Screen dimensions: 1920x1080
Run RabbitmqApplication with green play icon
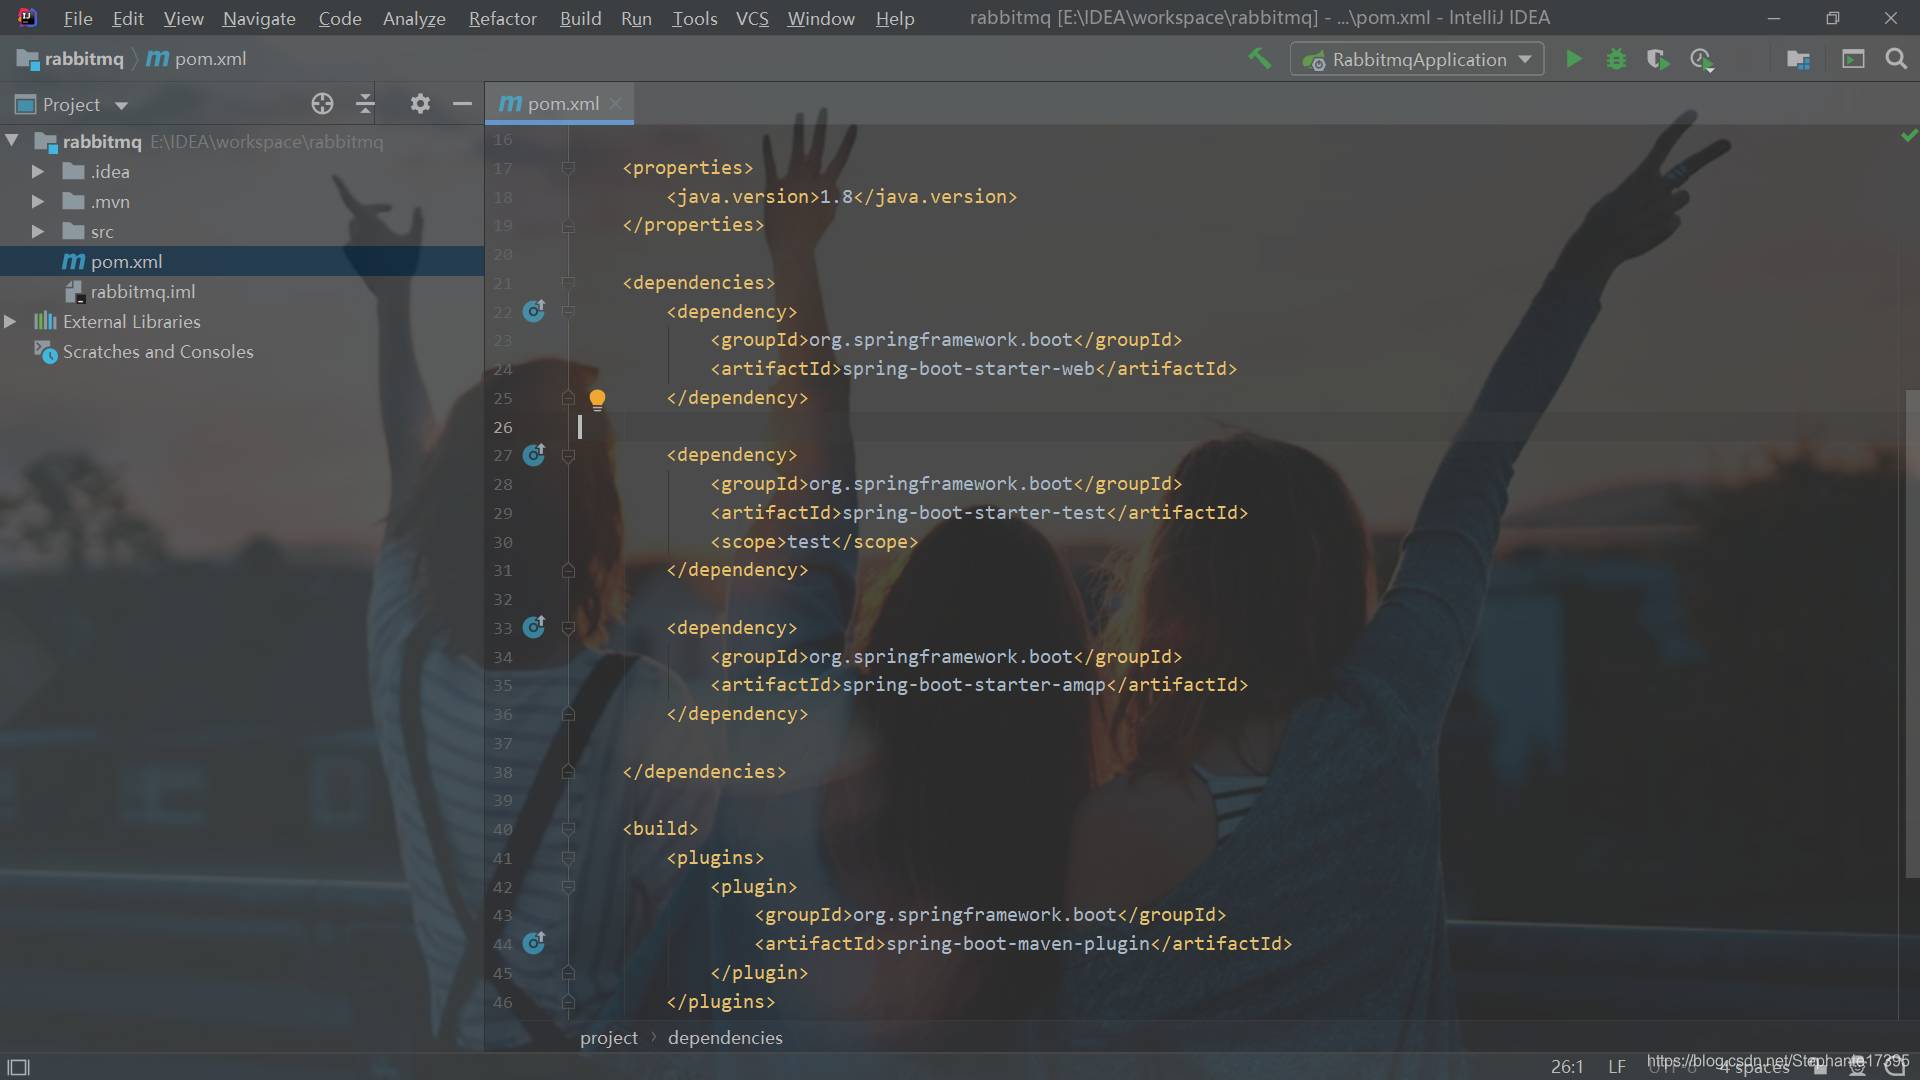point(1574,59)
